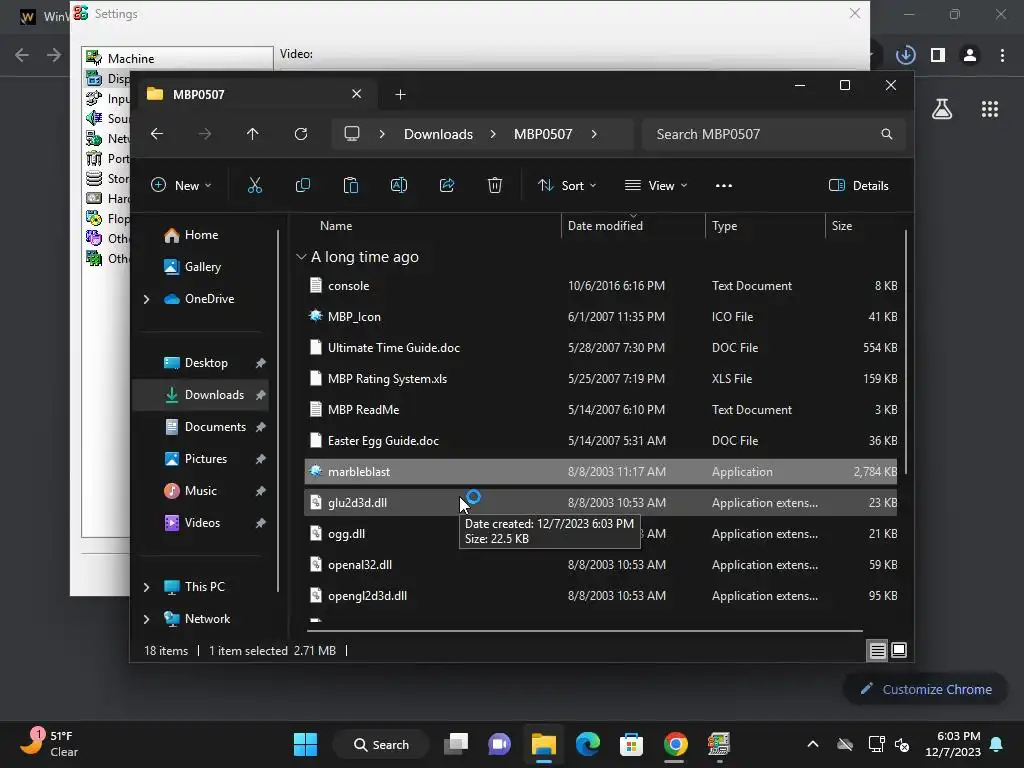Open Chrome three-dot menu
The image size is (1024, 768).
coord(1002,55)
